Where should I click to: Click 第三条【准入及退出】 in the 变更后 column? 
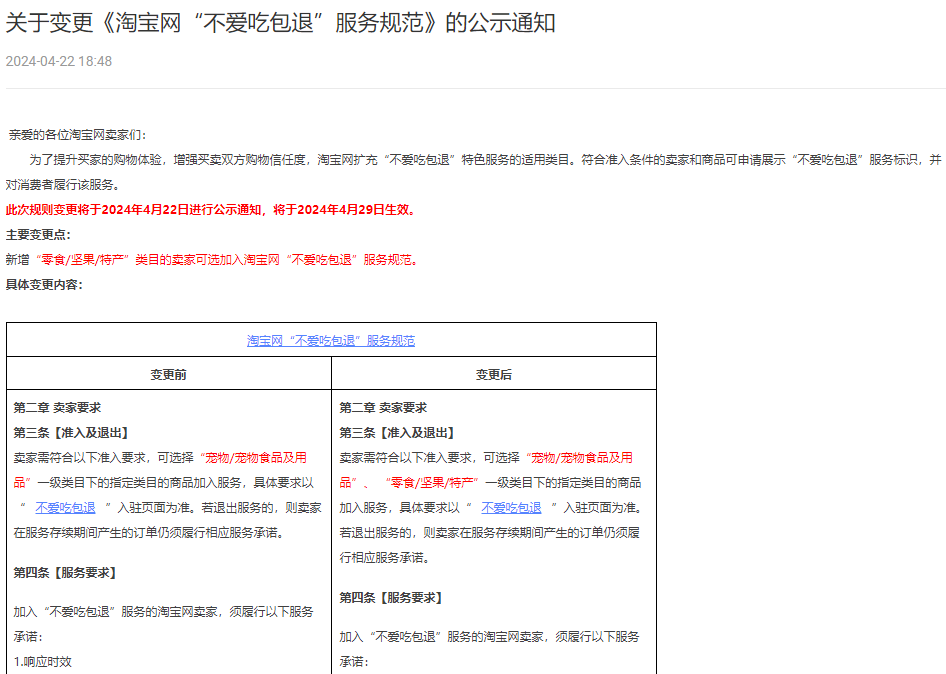pyautogui.click(x=397, y=433)
